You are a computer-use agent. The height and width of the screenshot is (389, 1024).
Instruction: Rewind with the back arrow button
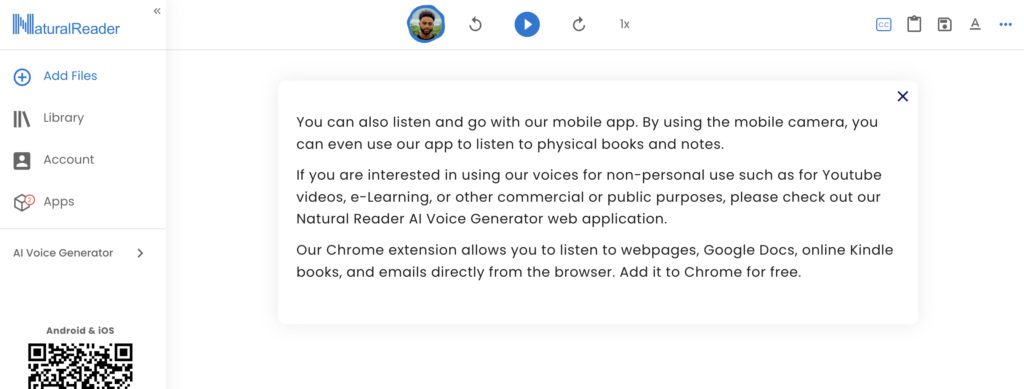pos(475,25)
